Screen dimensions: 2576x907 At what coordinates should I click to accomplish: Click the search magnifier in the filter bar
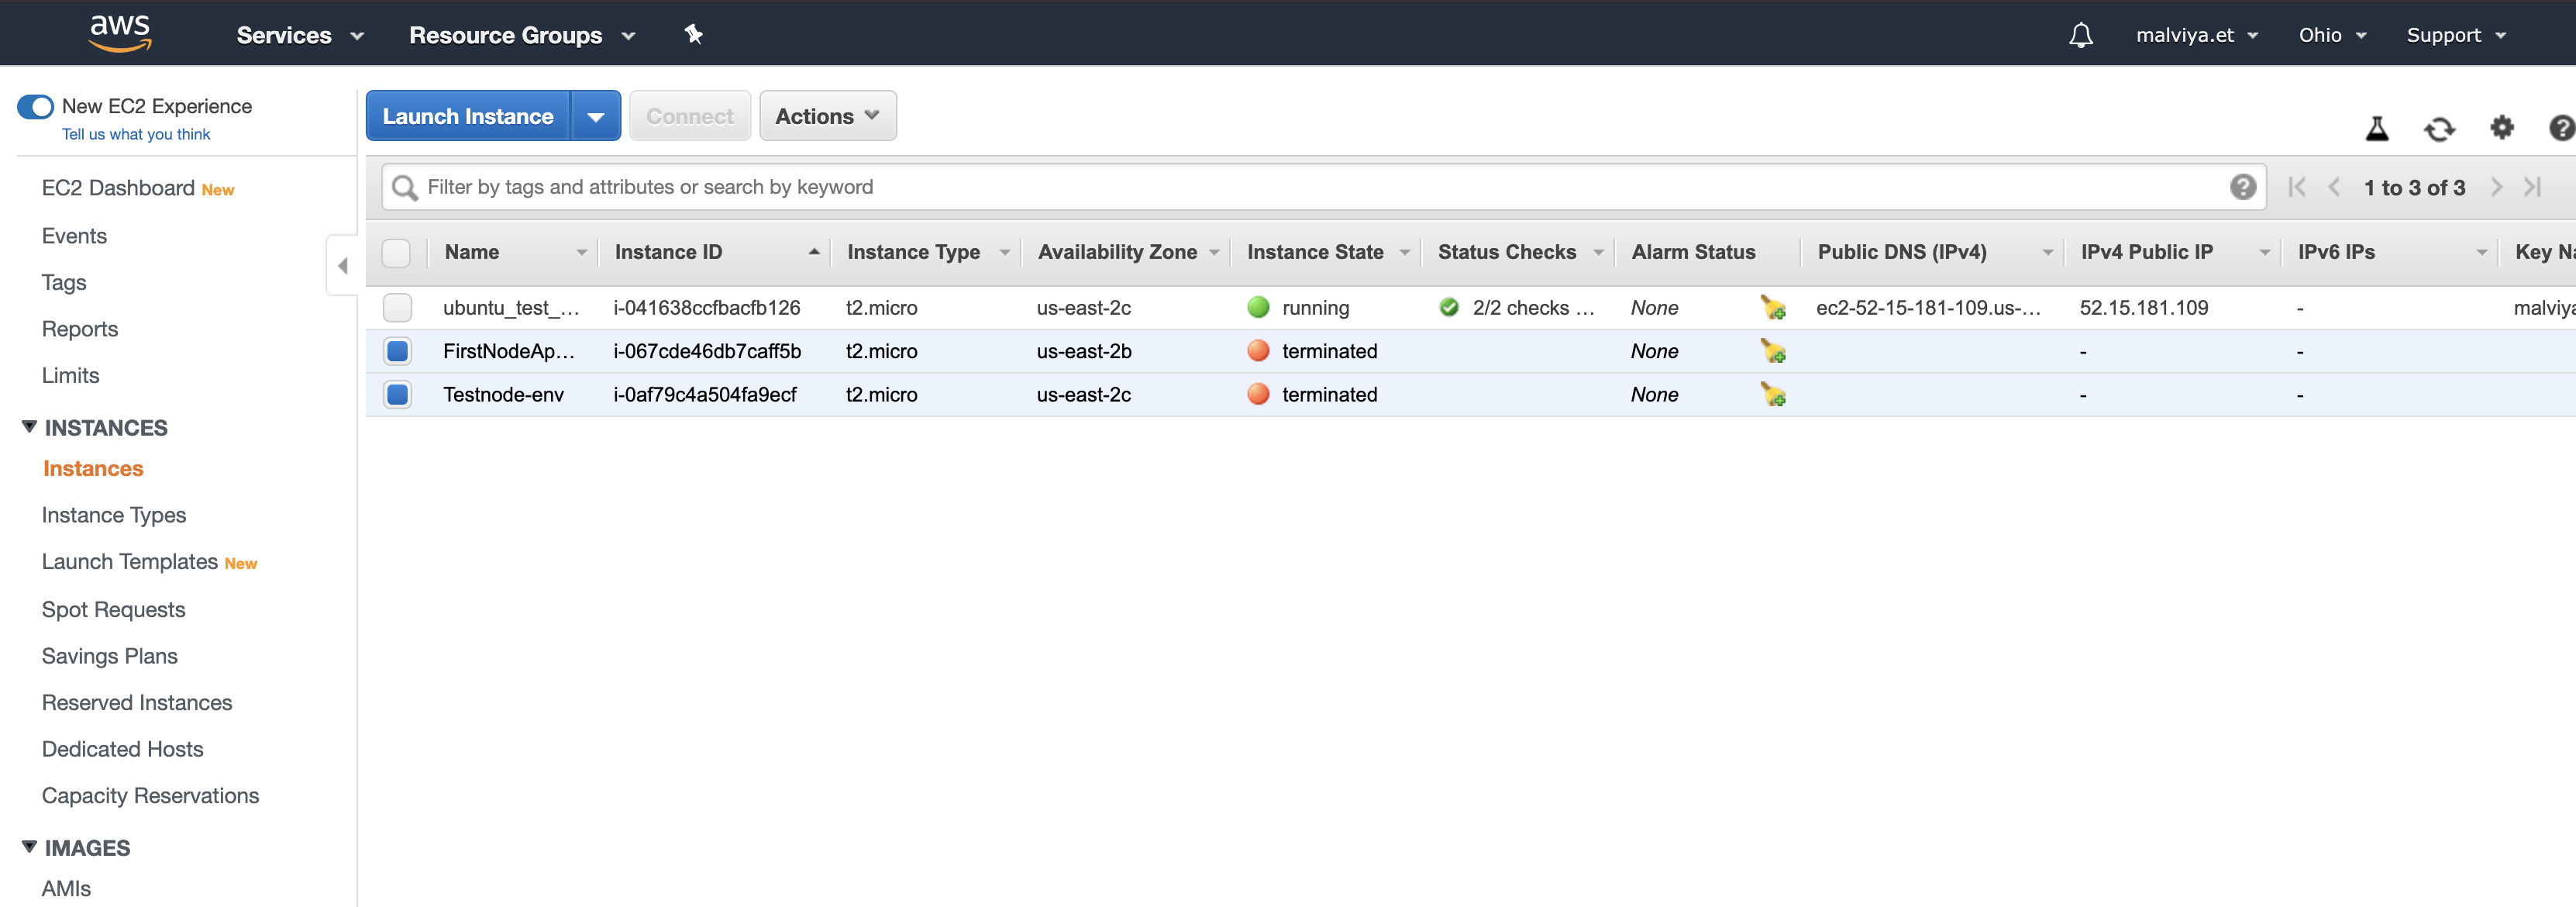[404, 187]
